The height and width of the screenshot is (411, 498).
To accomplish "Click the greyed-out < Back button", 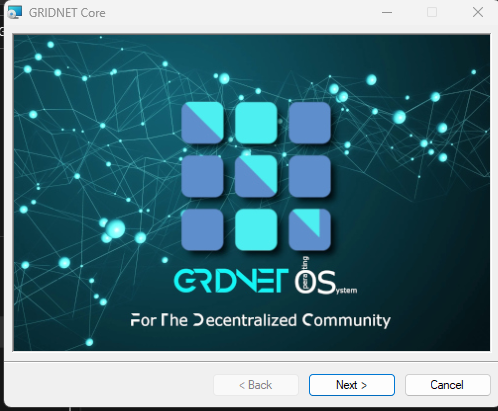I will (256, 385).
